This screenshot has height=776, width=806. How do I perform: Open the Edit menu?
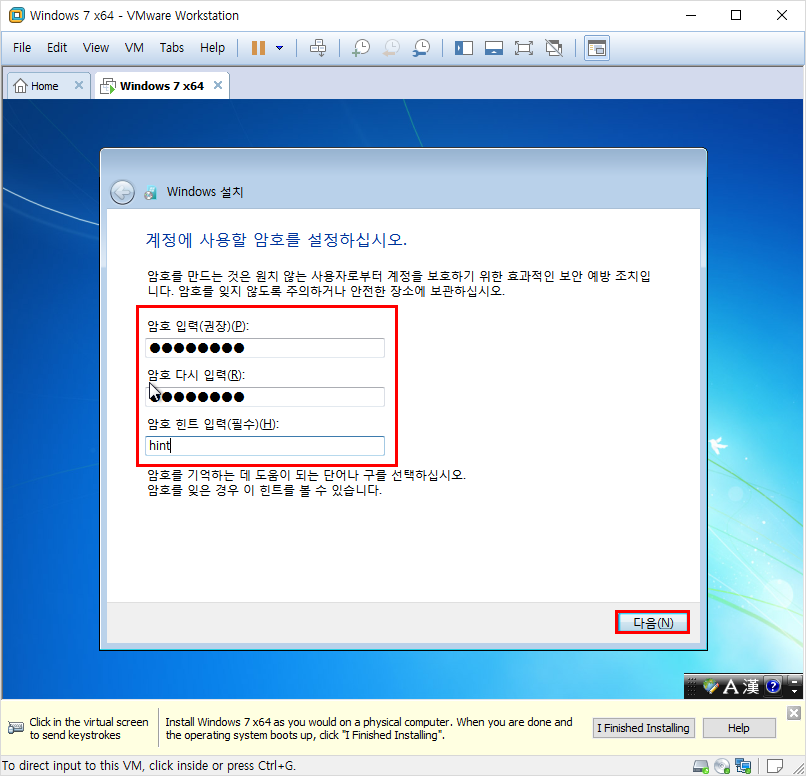tap(57, 48)
